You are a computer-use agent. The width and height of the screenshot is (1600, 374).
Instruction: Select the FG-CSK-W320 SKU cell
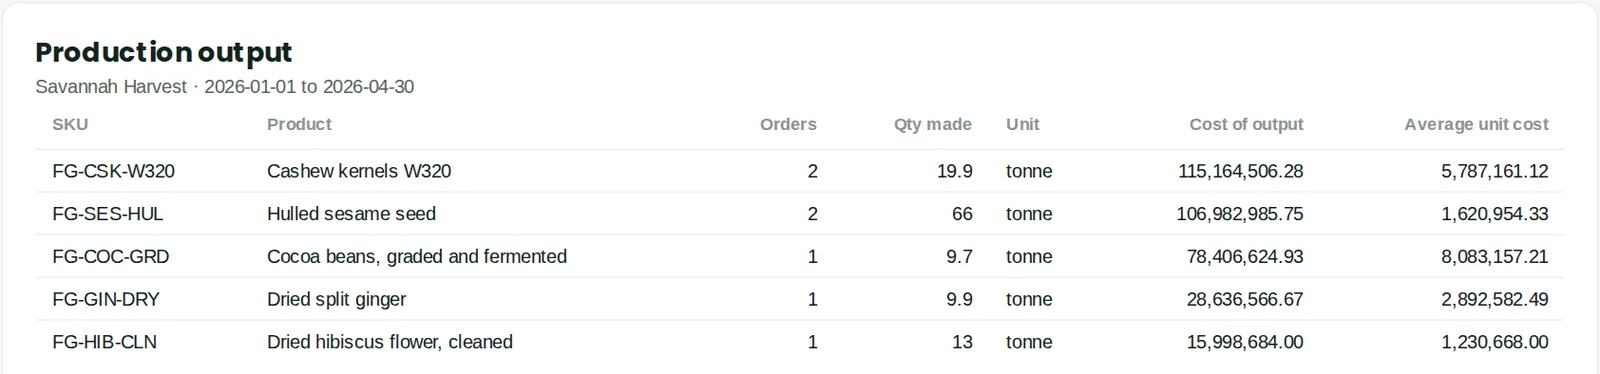[113, 171]
